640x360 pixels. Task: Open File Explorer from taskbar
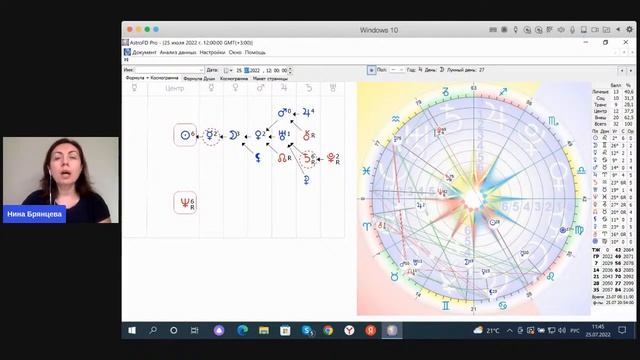coord(264,330)
